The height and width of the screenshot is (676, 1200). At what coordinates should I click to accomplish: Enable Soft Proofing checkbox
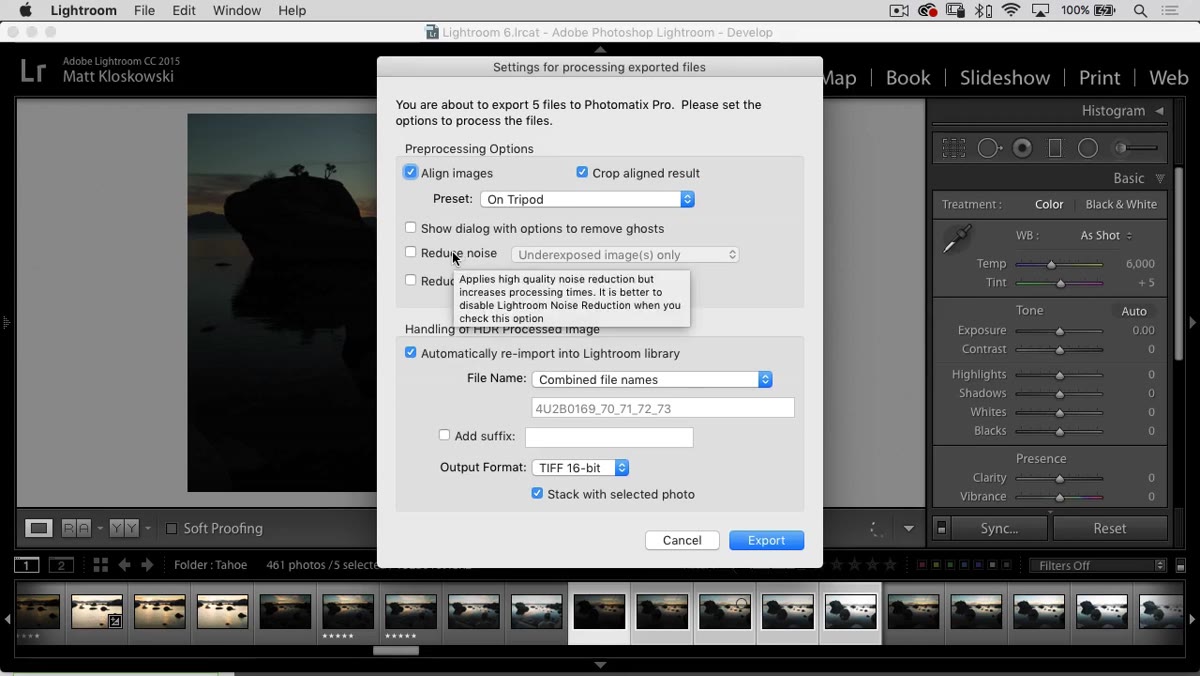(171, 528)
